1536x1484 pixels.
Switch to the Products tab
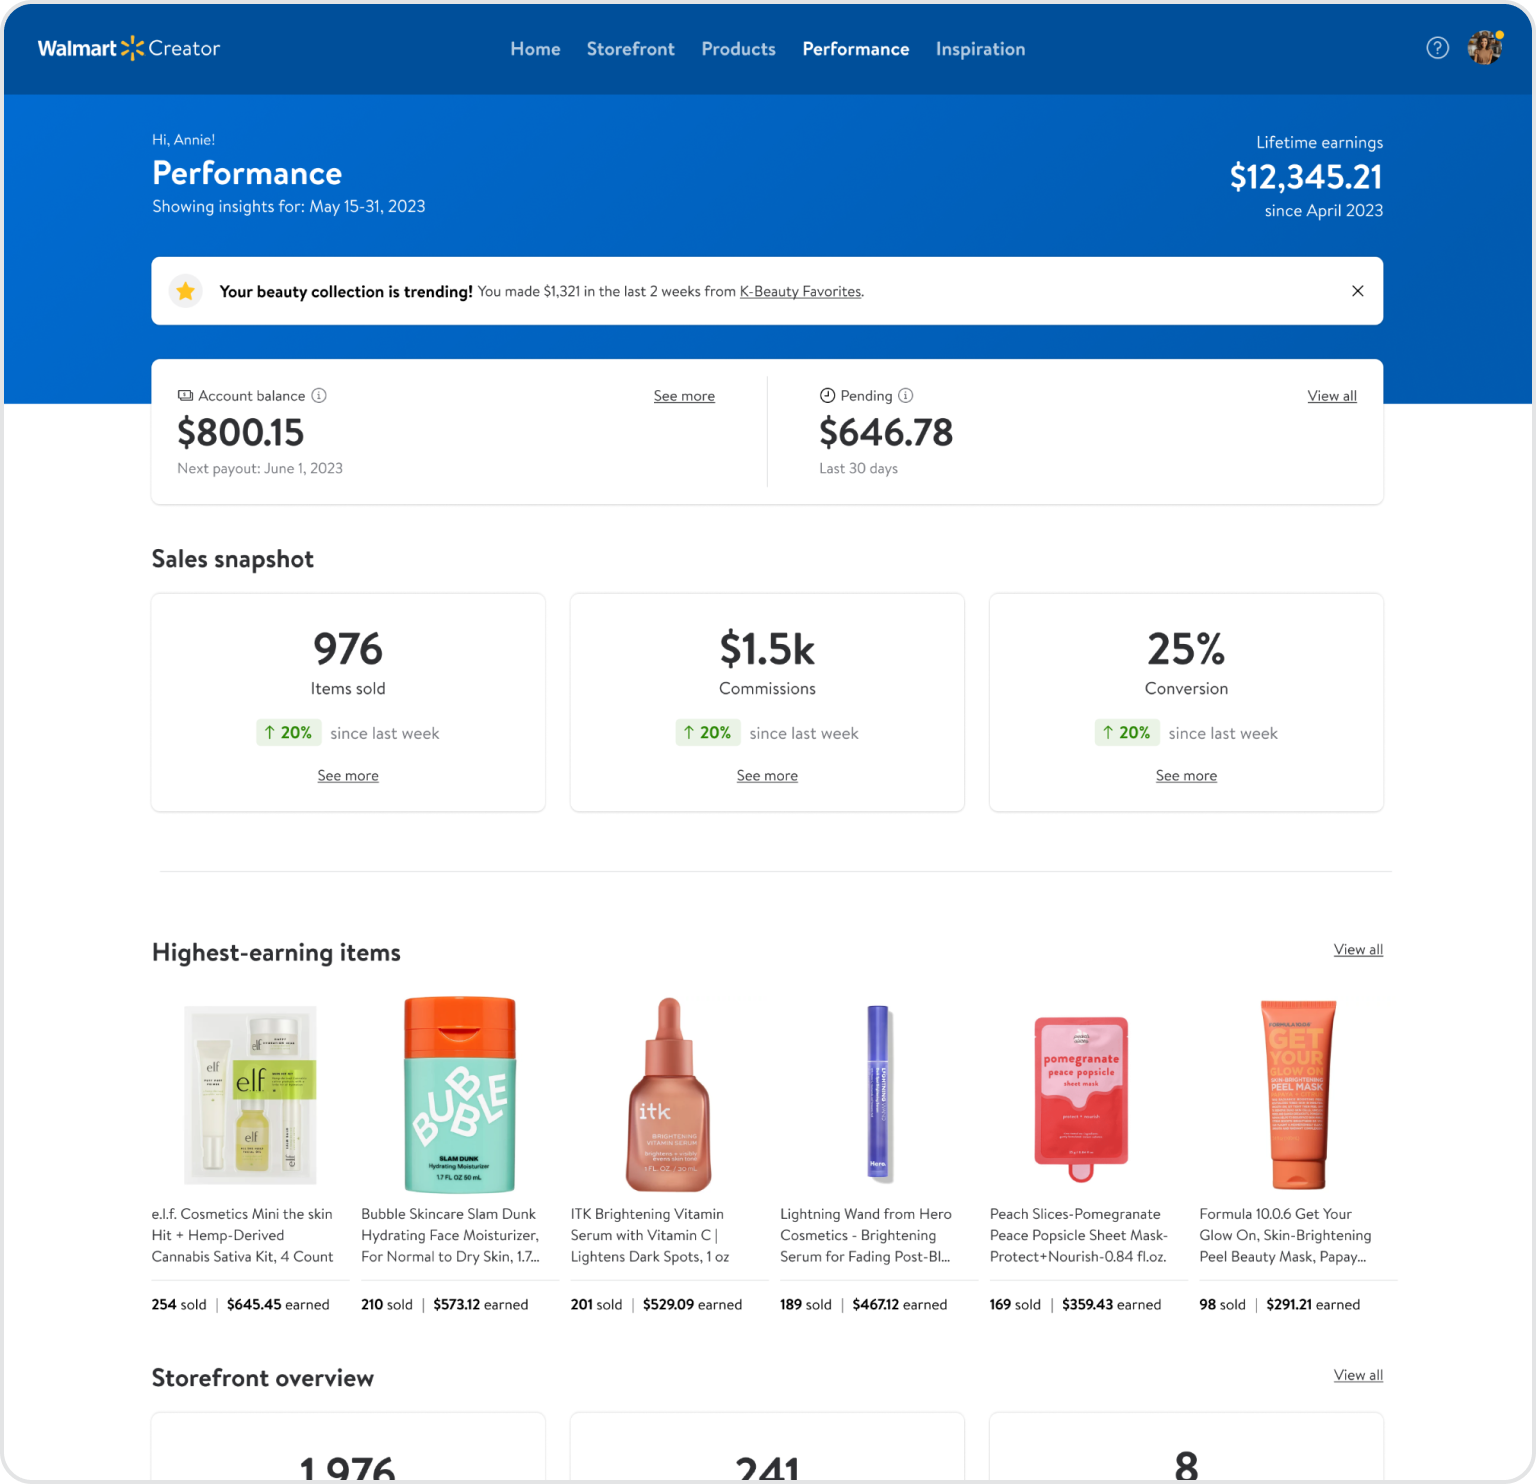[739, 49]
